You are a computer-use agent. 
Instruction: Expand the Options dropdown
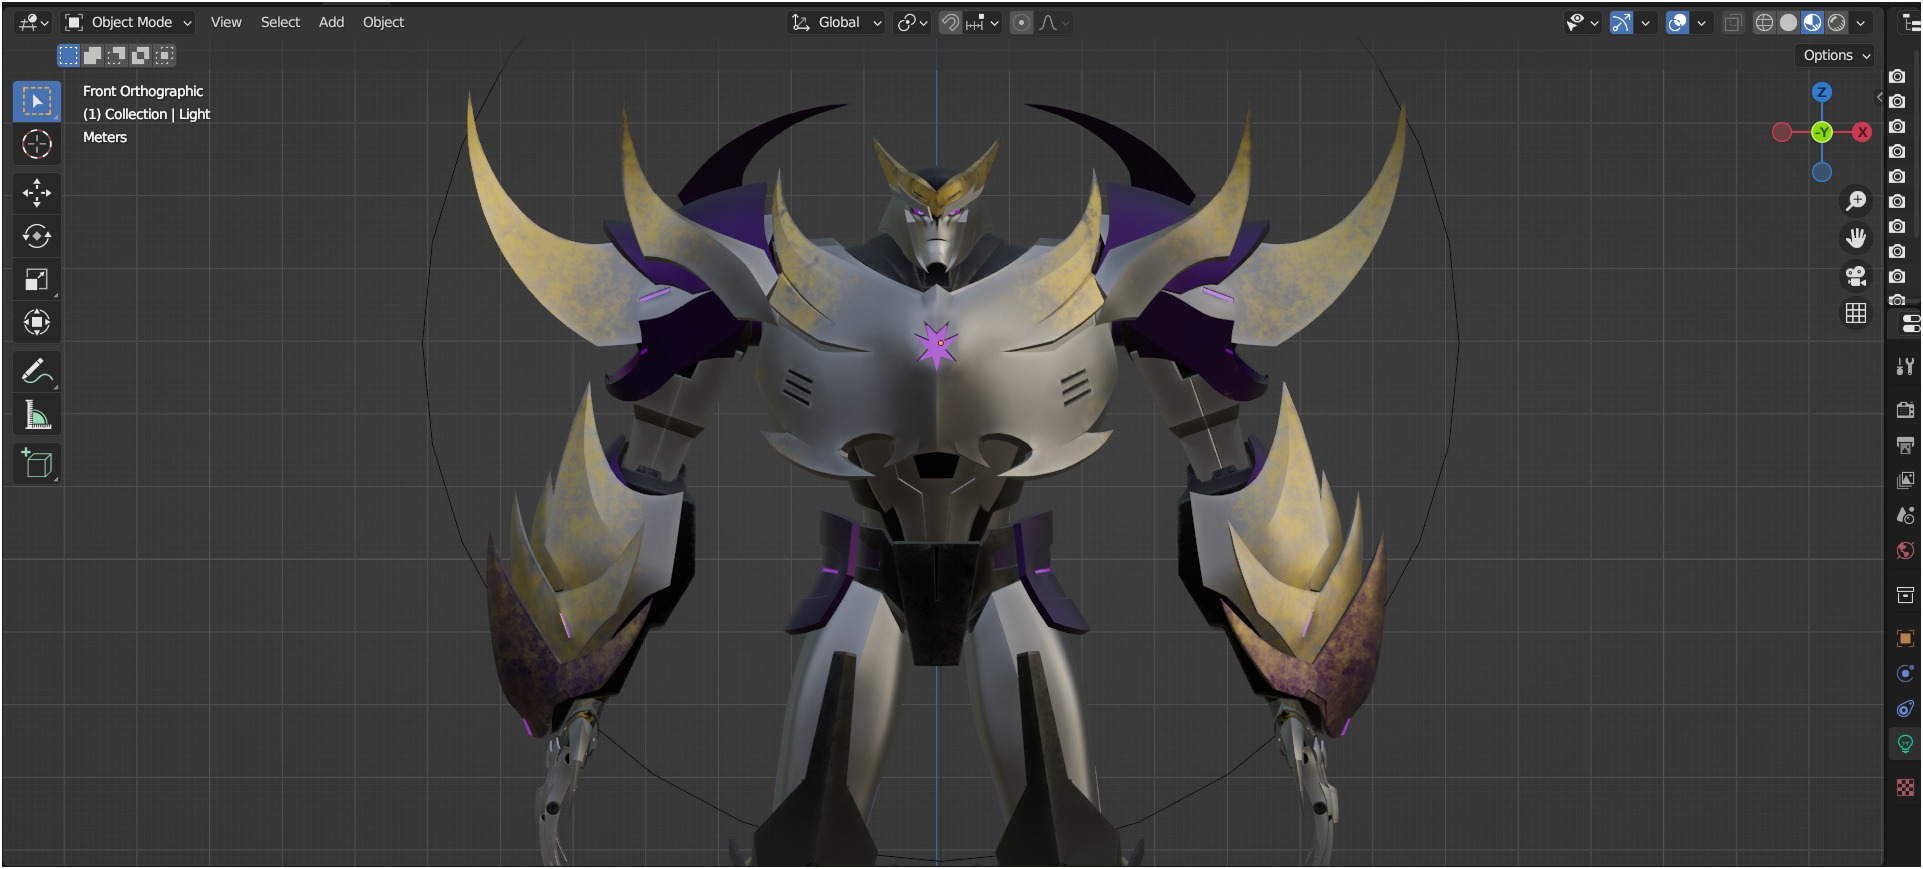click(x=1836, y=55)
